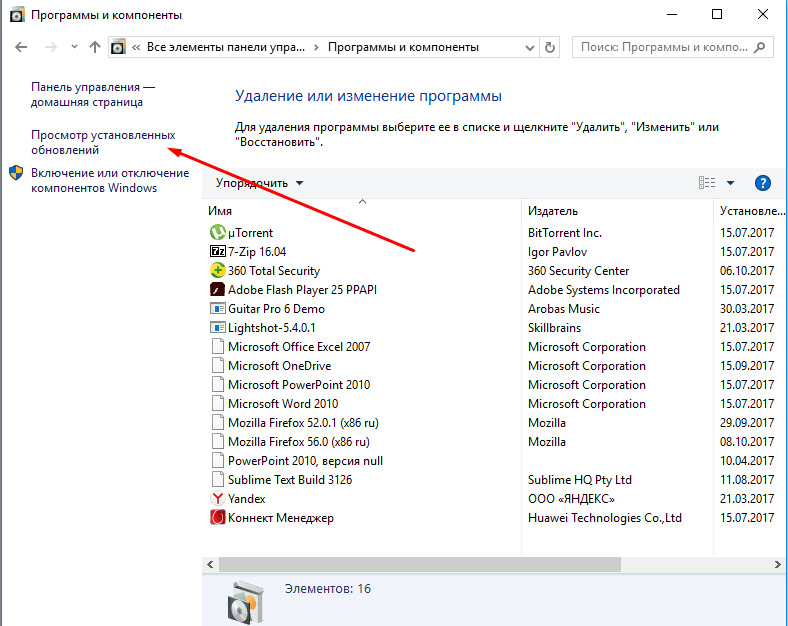Open Включение или отключение компонентов Windows
788x626 pixels.
(x=110, y=180)
